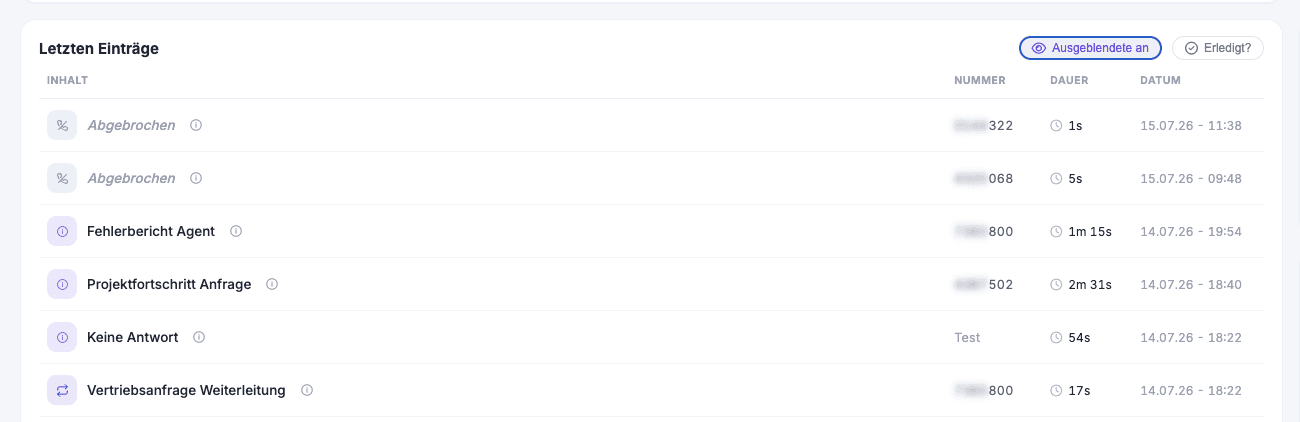Click the aborted call icon dated 11:38
The height and width of the screenshot is (422, 1300).
point(62,125)
